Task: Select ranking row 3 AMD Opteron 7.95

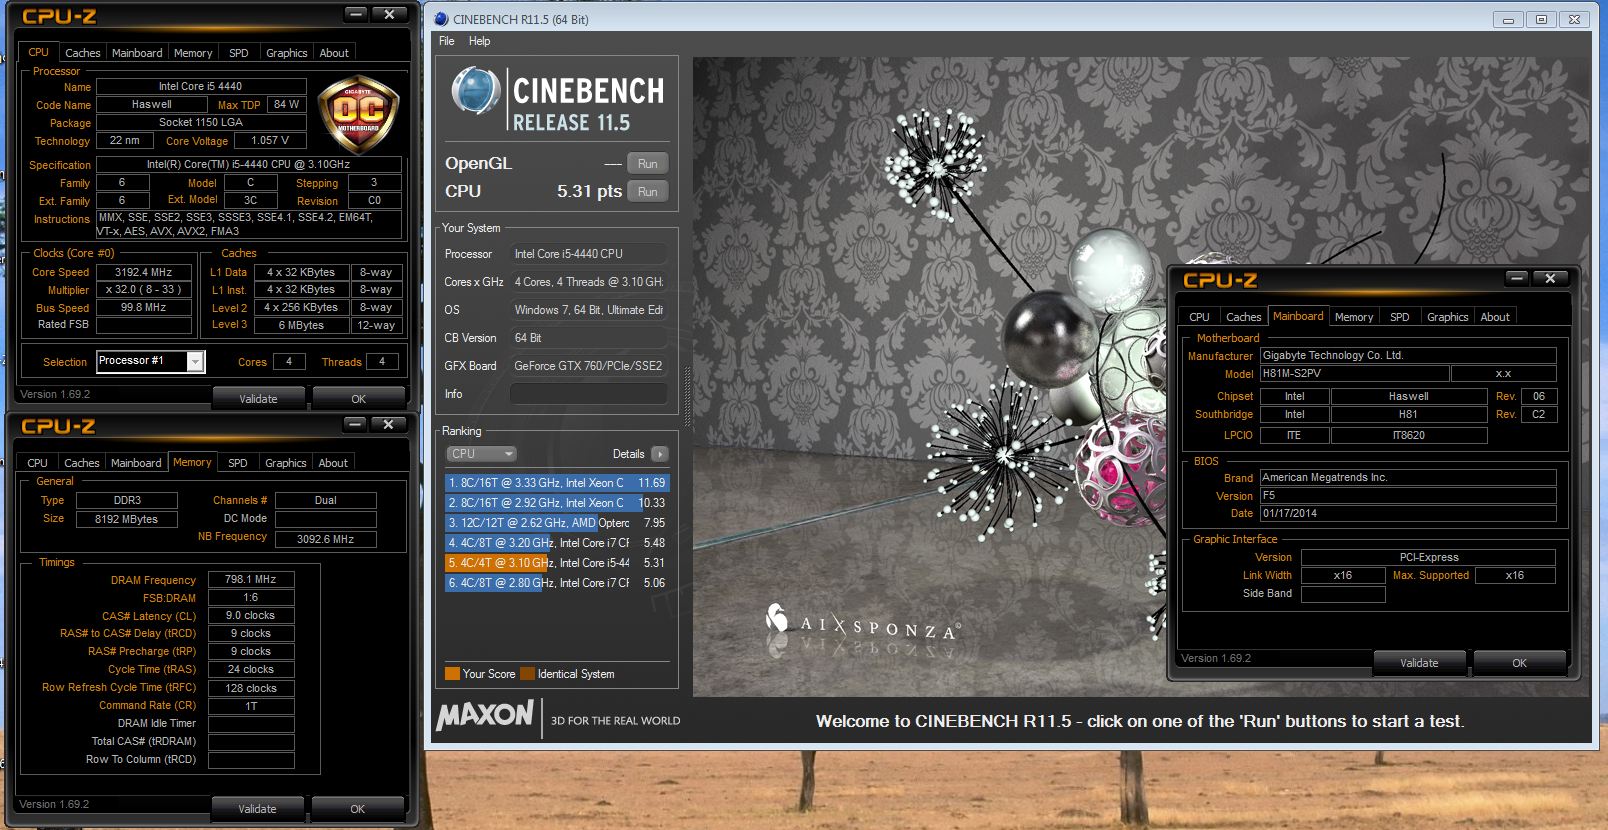Action: (556, 523)
